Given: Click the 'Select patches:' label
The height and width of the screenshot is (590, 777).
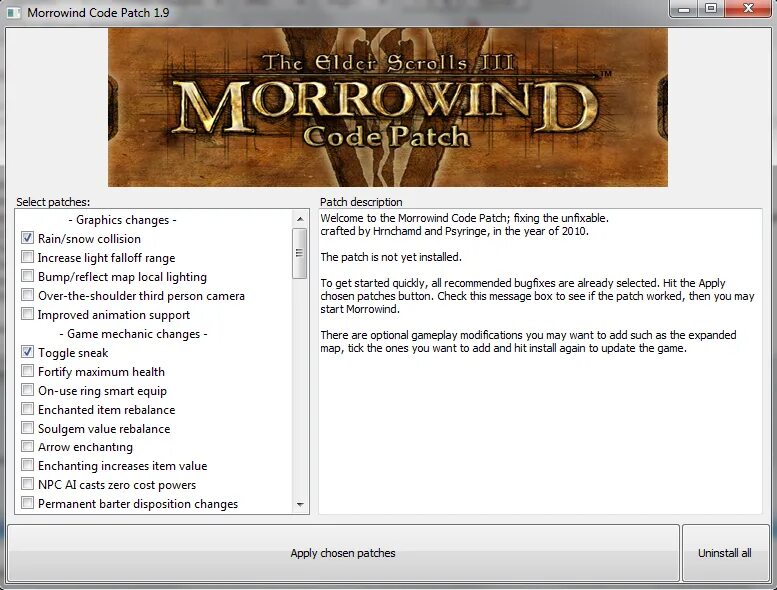Looking at the screenshot, I should (53, 202).
